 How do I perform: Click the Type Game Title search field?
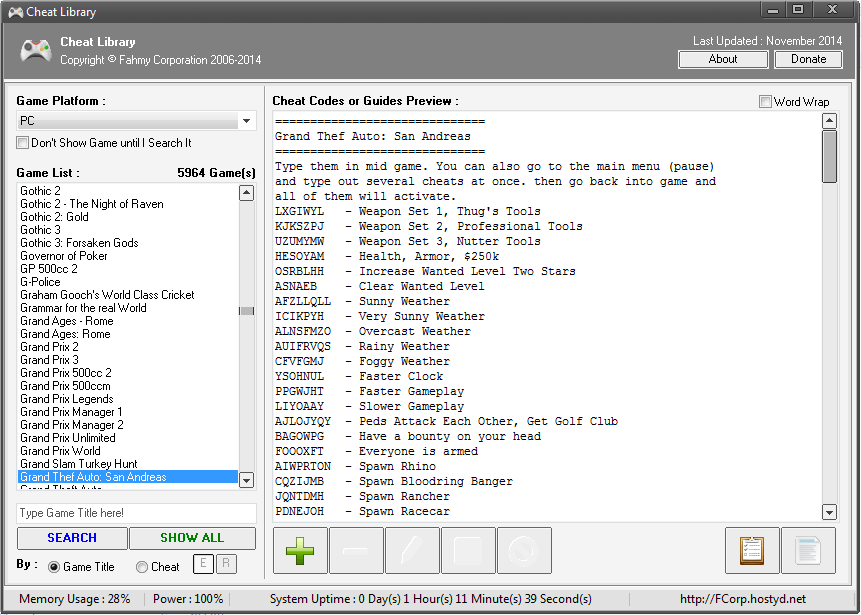pos(136,513)
